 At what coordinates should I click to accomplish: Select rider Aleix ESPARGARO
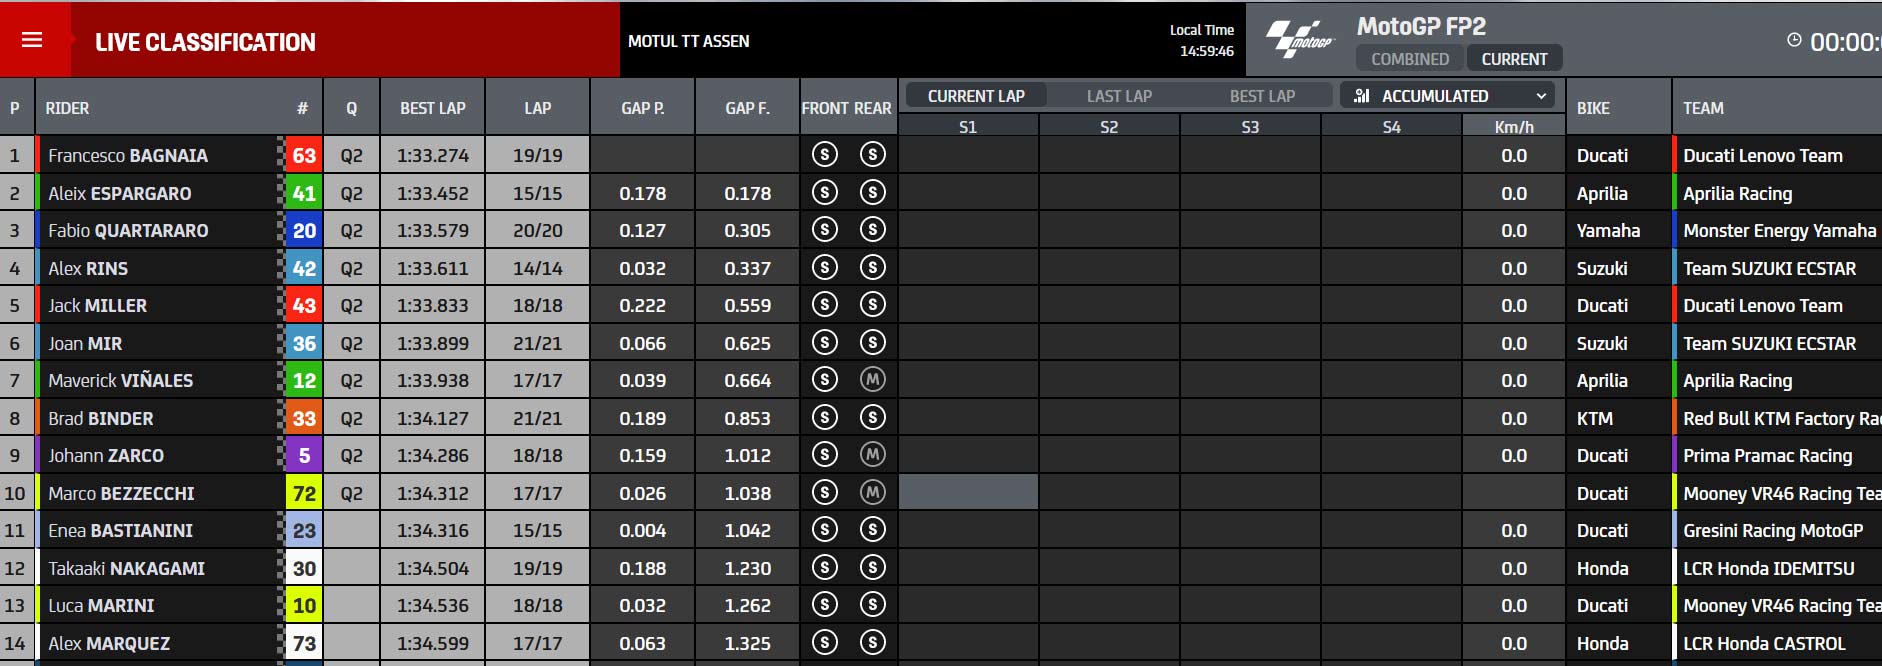120,193
